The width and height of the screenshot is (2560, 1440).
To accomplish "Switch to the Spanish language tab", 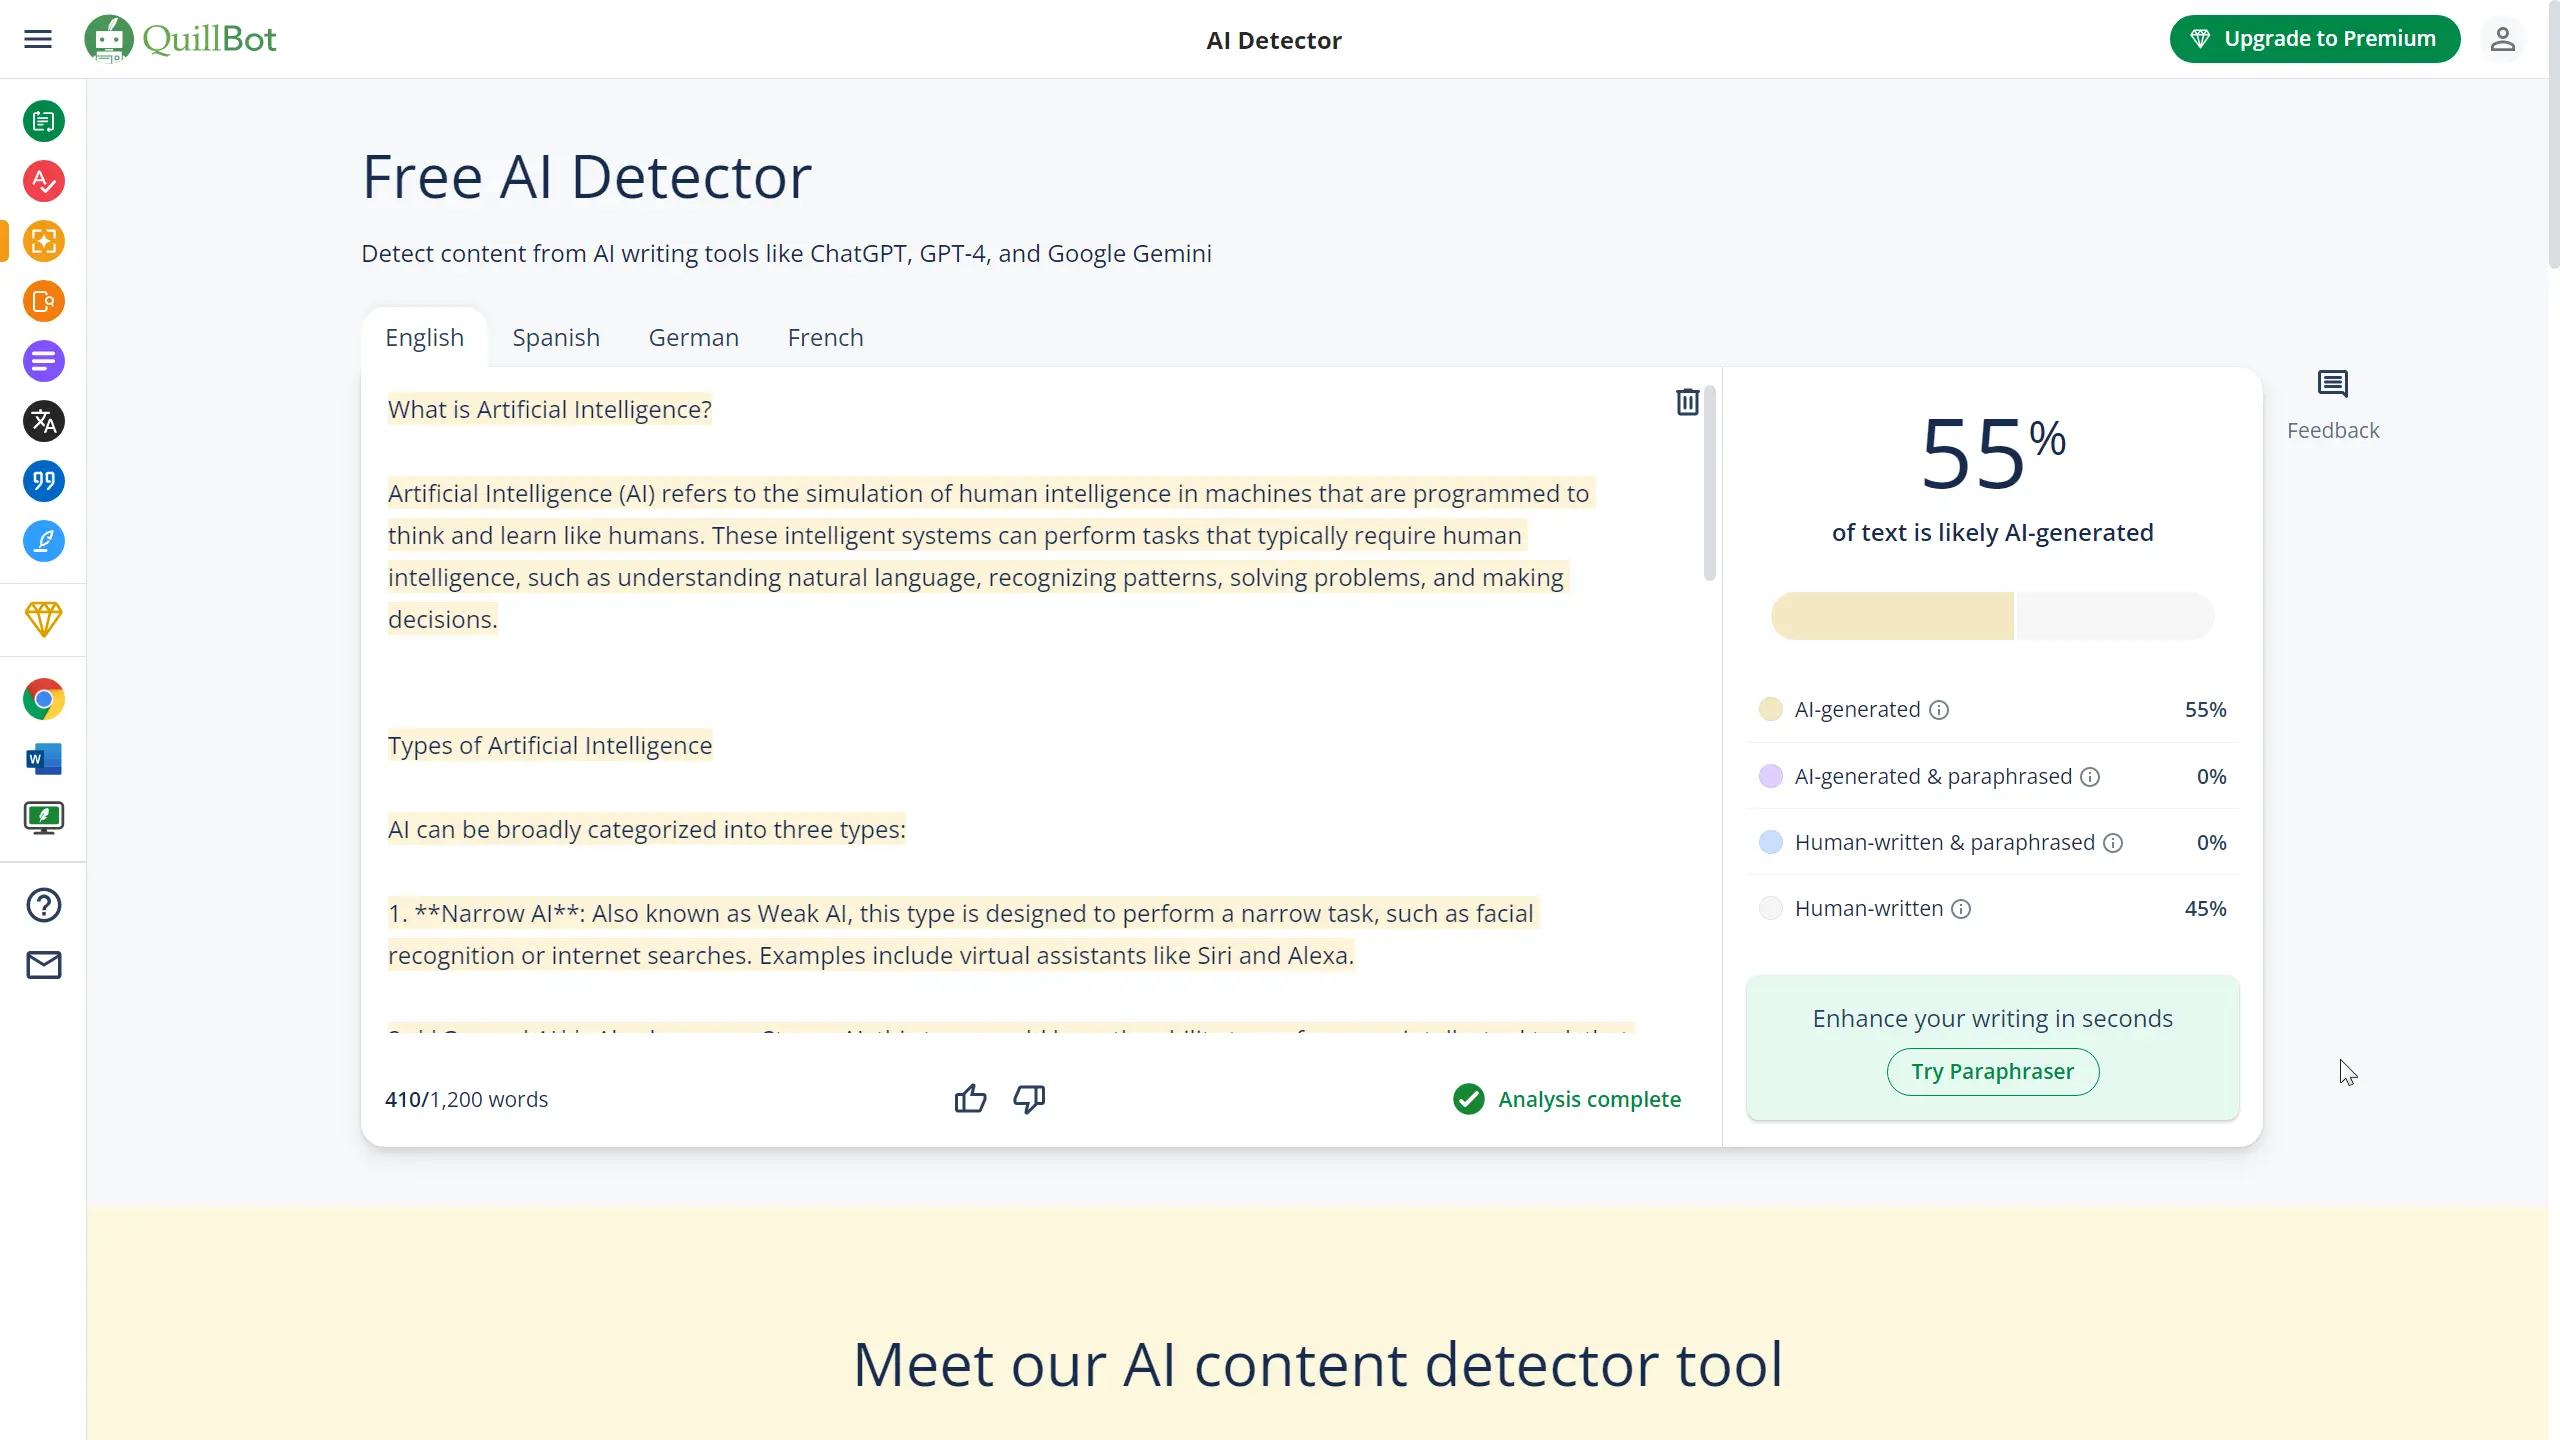I will click(x=556, y=338).
